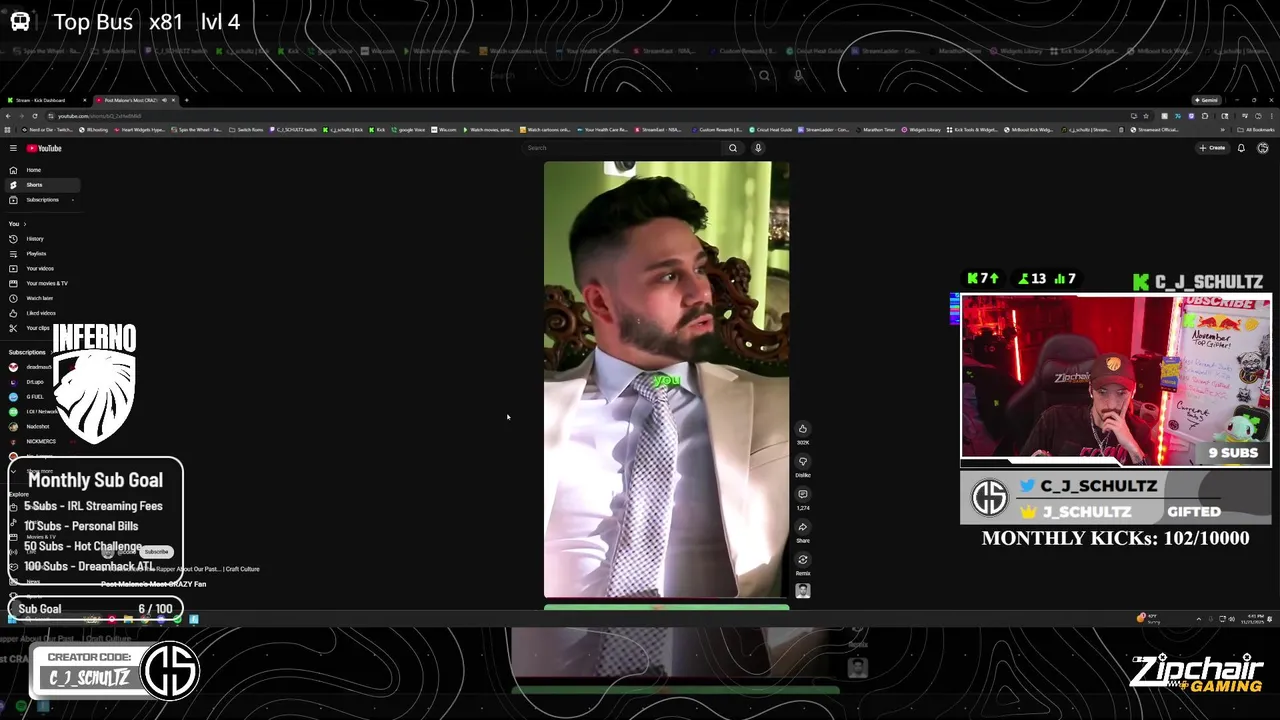Open Chrome three-dot menu
This screenshot has height=720, width=1280.
pos(1271,116)
